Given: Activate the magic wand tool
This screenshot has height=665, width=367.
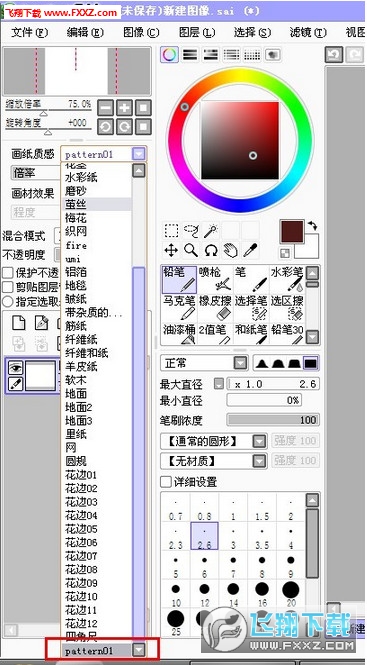Looking at the screenshot, I should [210, 231].
